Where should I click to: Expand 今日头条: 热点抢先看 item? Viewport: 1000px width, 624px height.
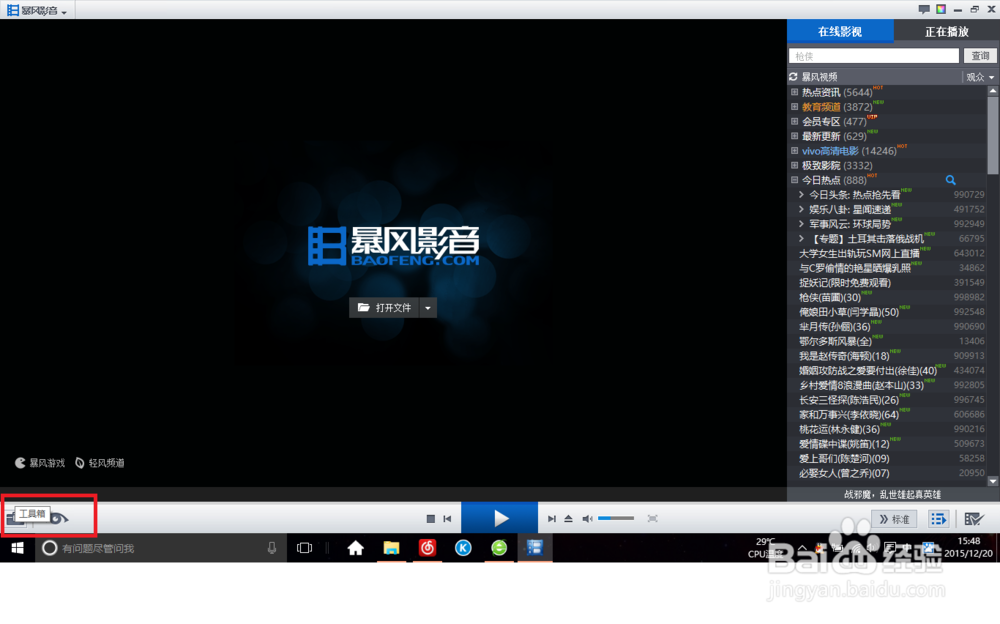click(802, 195)
